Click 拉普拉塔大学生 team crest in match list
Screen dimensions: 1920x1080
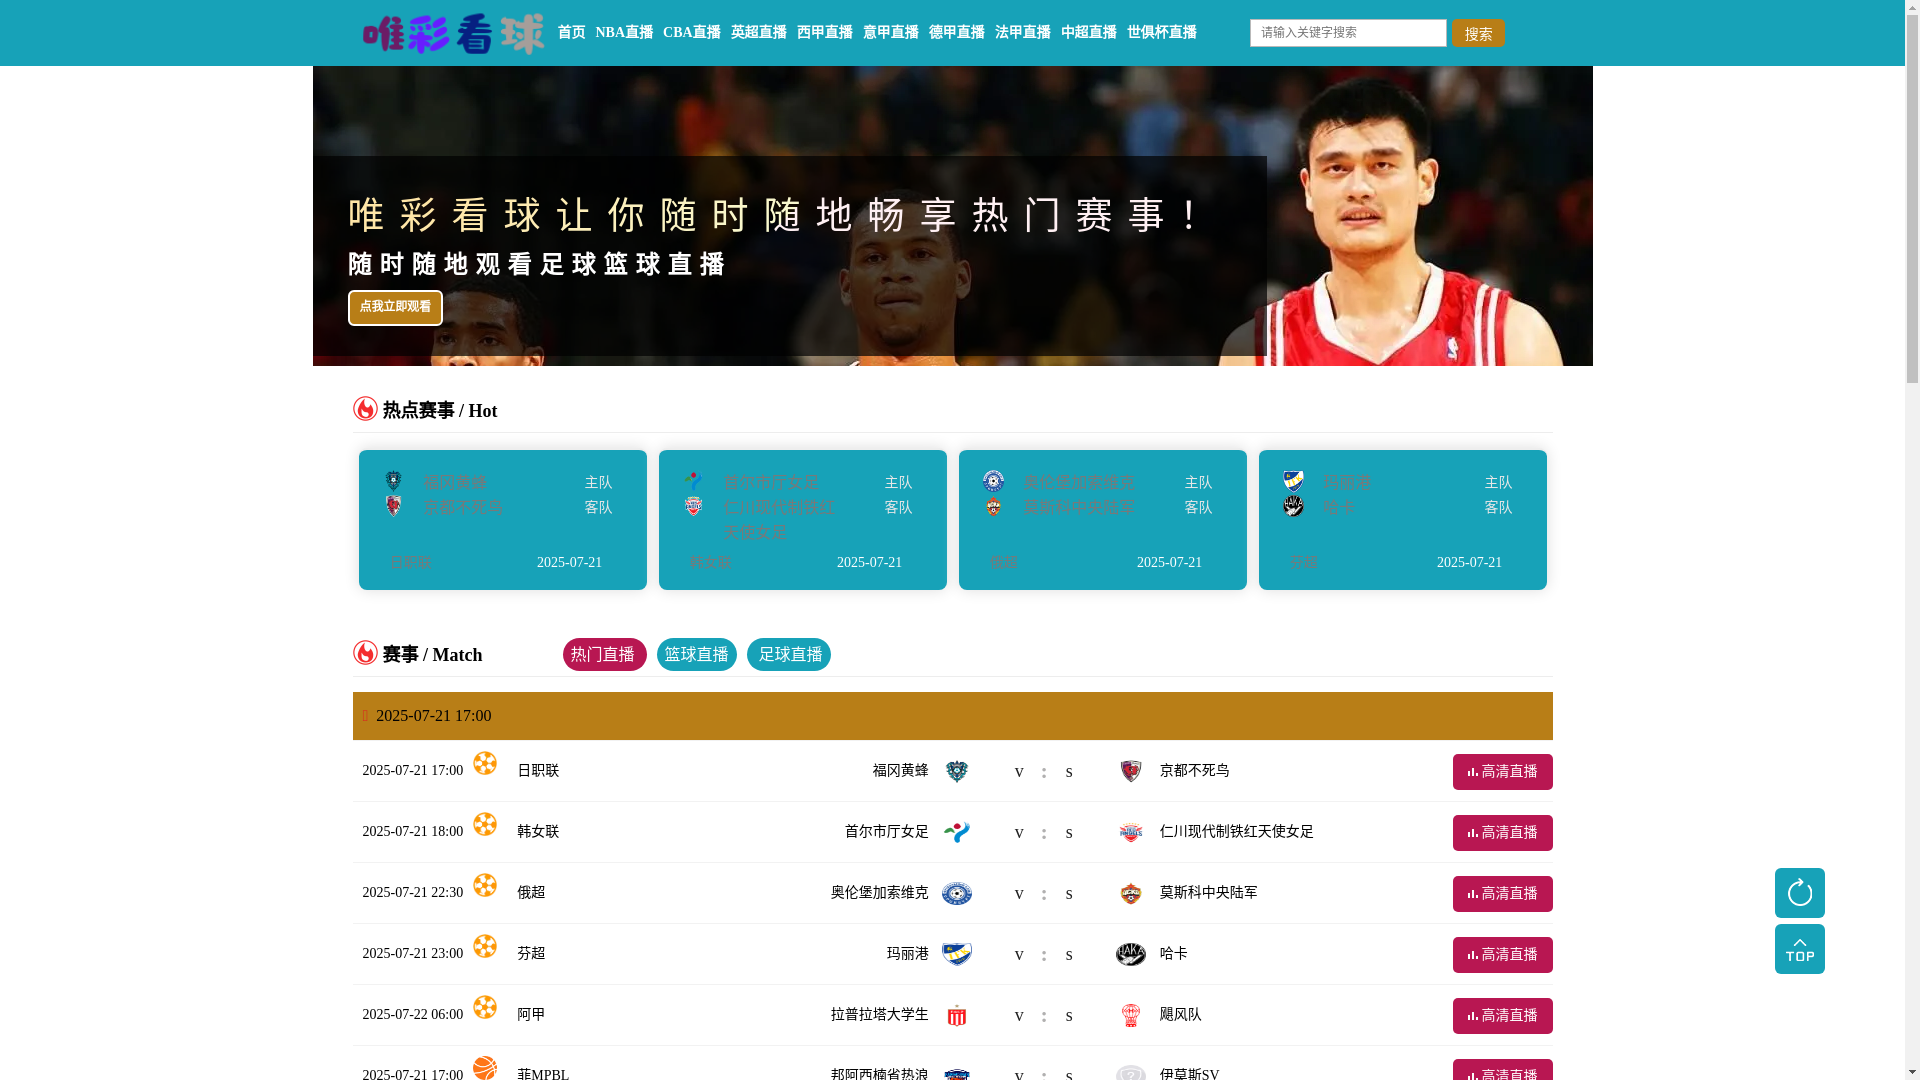pyautogui.click(x=957, y=1015)
